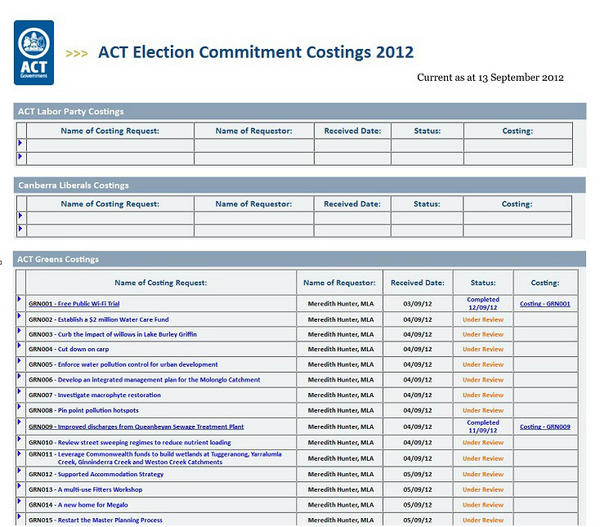Expand the GRN006 Molonglo Catchment row arrow

pos(20,375)
